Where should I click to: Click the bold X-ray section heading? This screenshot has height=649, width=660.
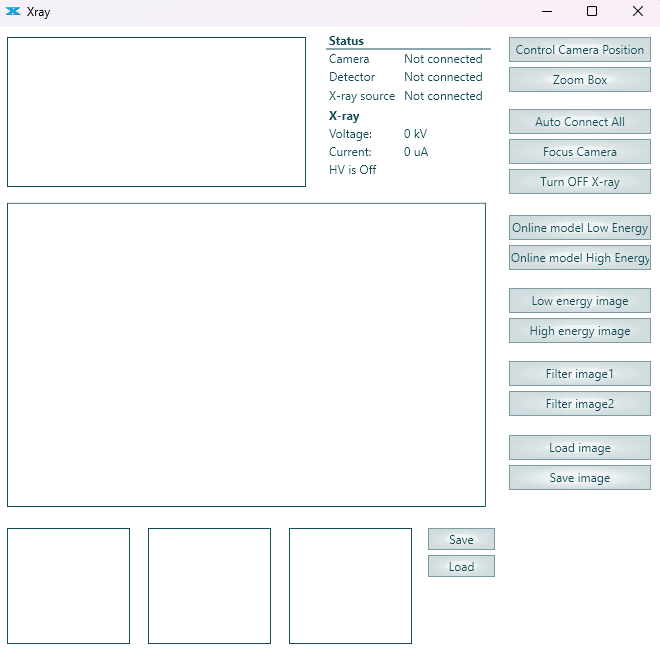(x=344, y=116)
